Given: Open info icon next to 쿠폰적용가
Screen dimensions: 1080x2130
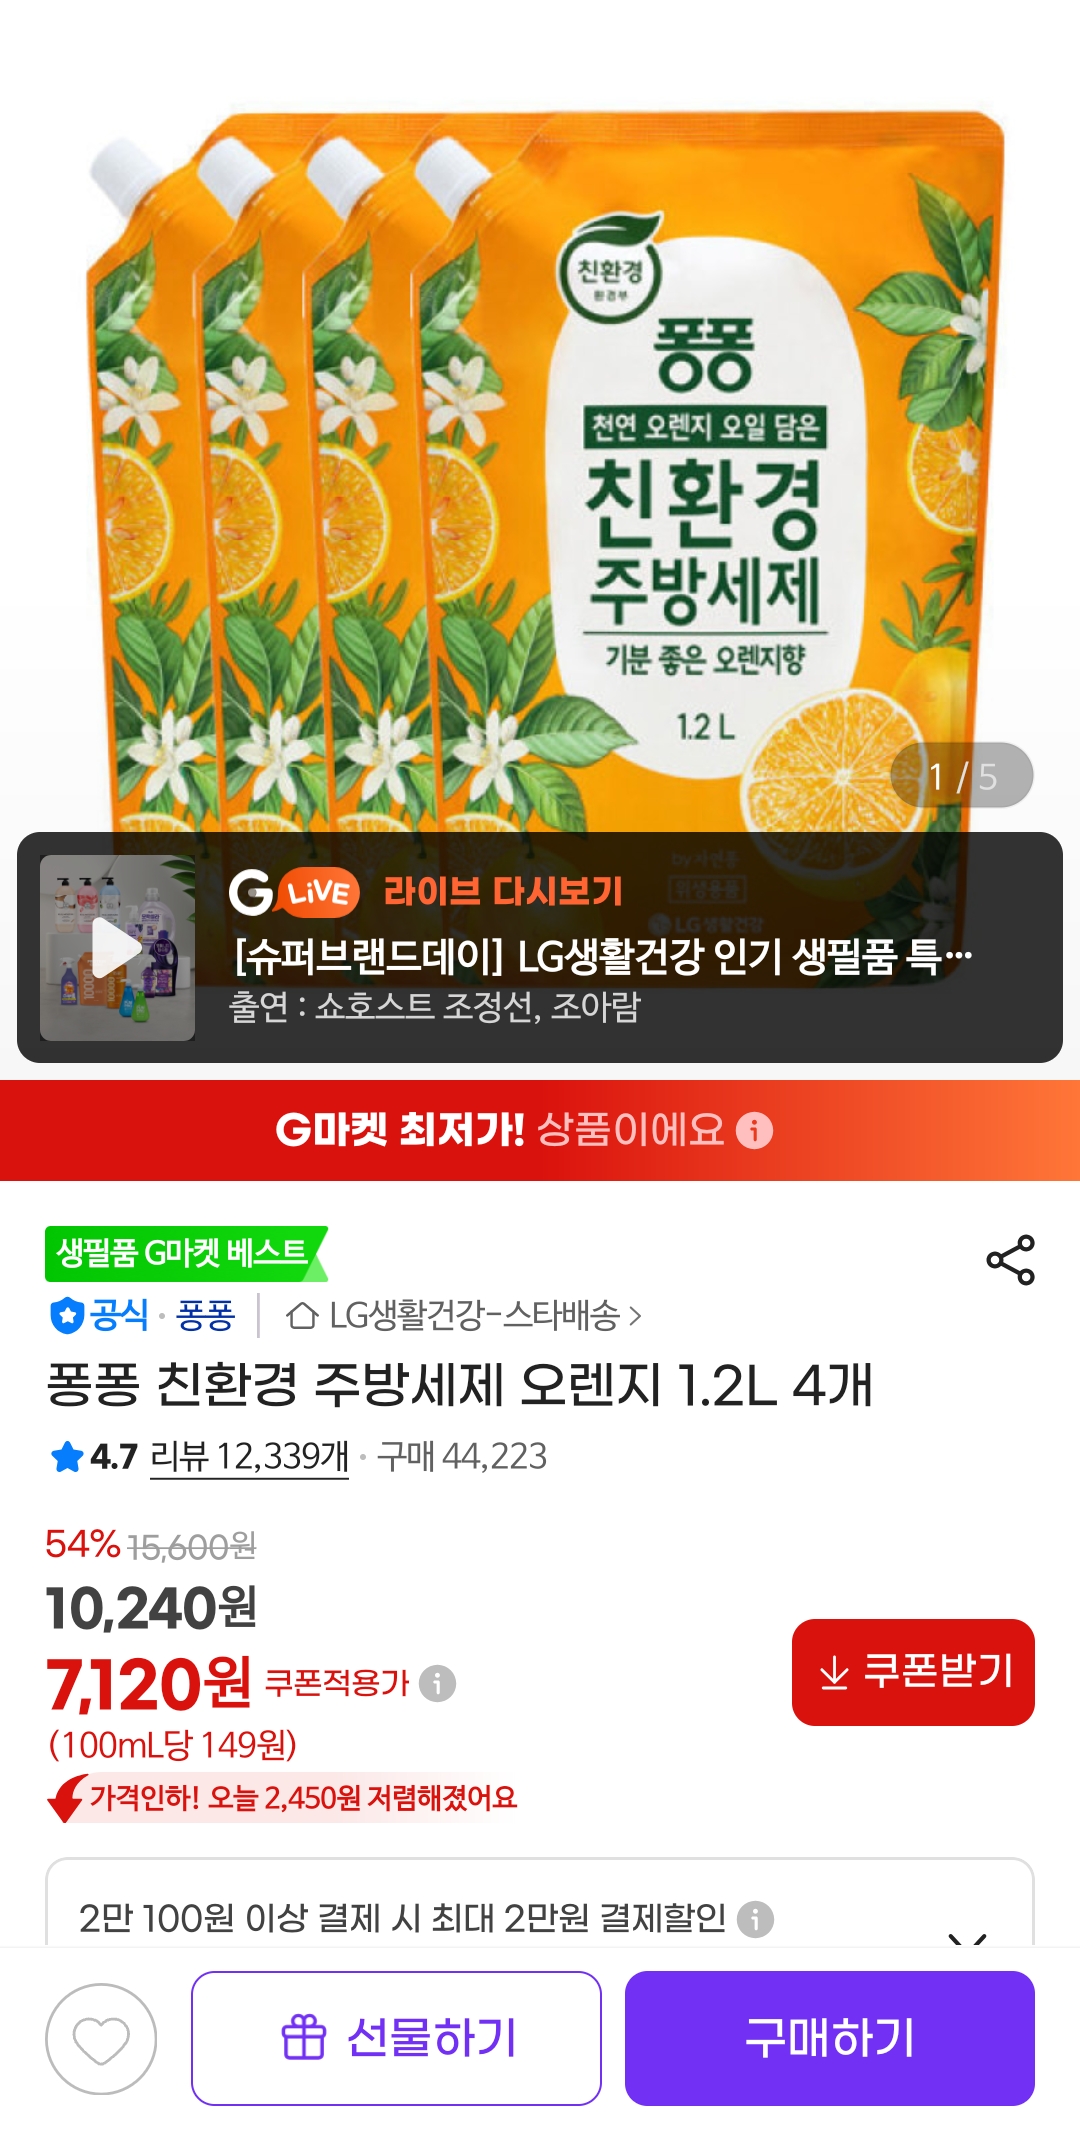Looking at the screenshot, I should [x=437, y=1683].
